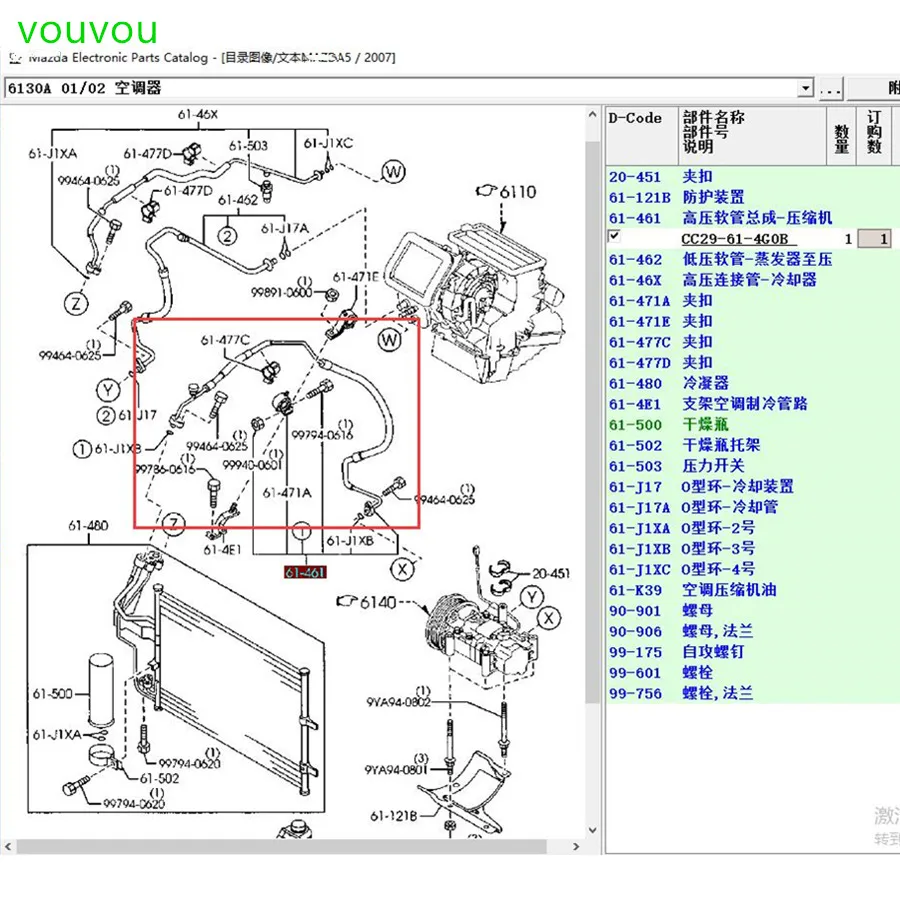Click the 61-46X label atop diagram

198,114
